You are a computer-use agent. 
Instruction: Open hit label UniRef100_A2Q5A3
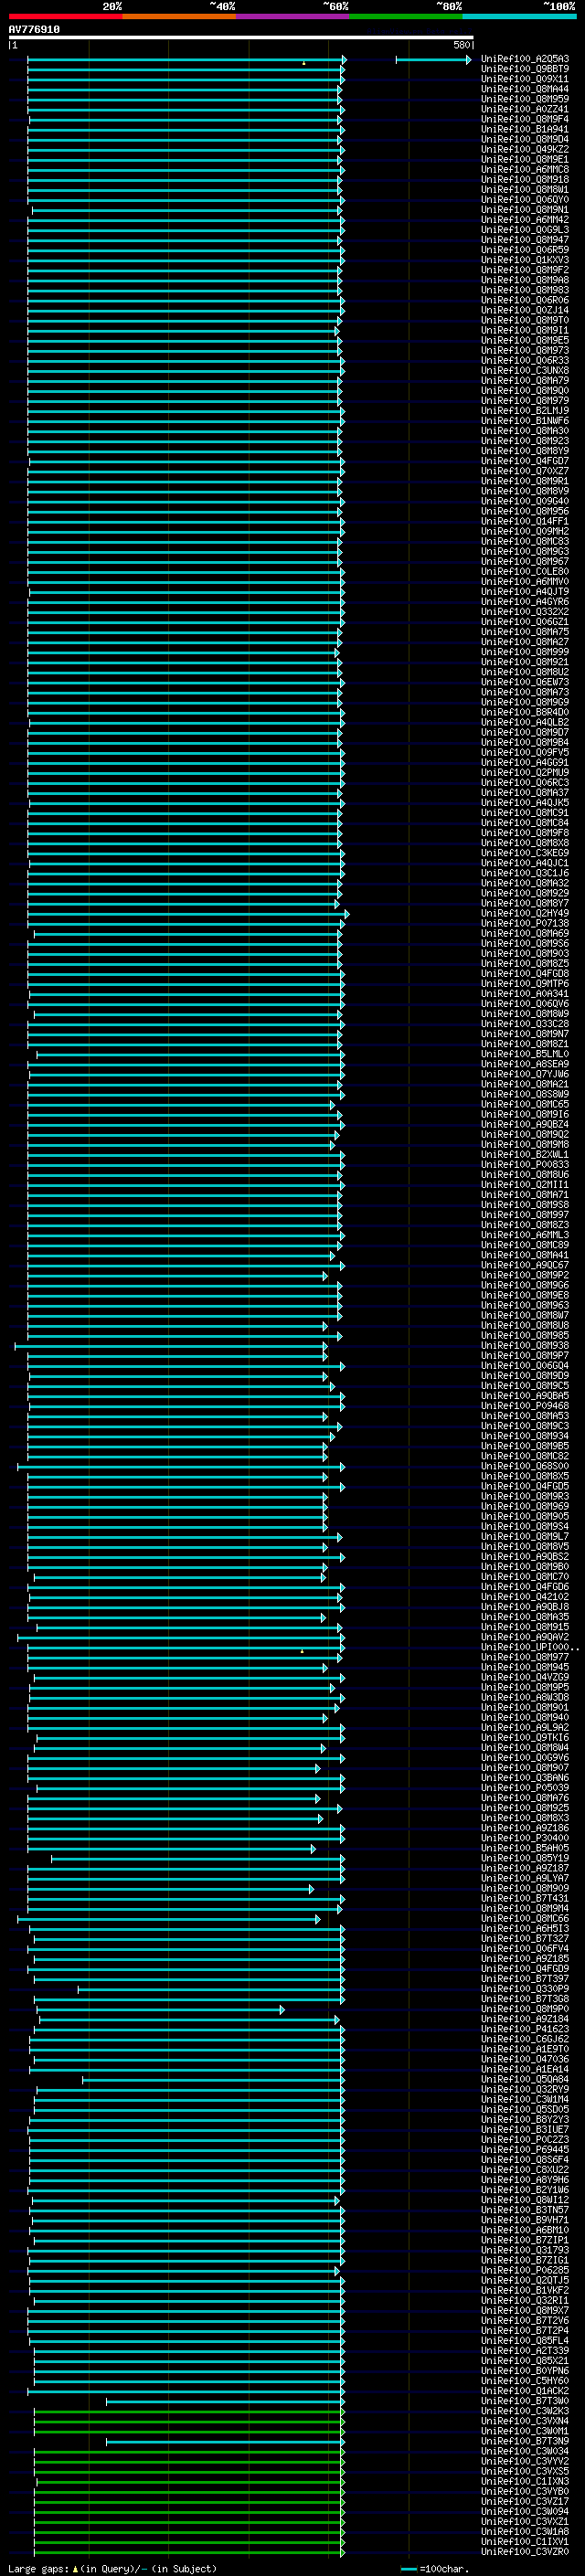[525, 59]
